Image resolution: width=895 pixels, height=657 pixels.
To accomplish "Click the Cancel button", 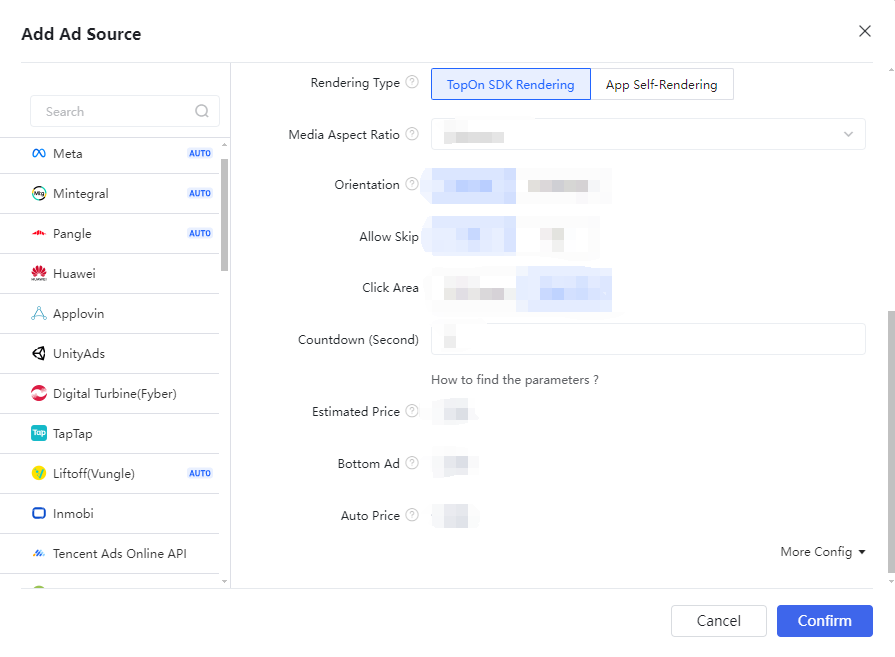I will [718, 621].
